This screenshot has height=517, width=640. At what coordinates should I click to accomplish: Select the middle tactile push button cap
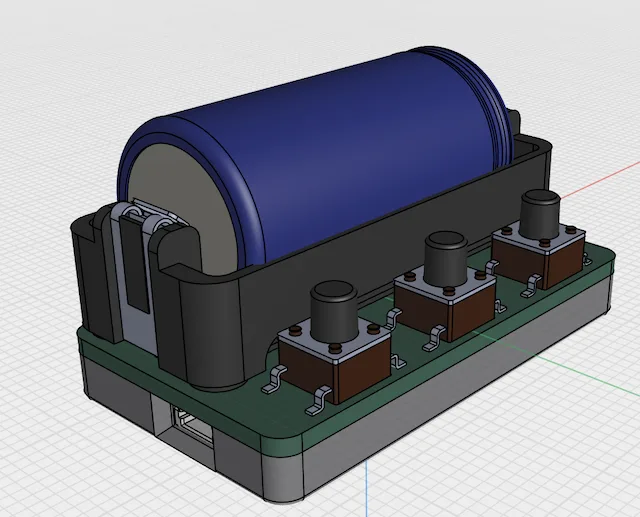[x=446, y=258]
